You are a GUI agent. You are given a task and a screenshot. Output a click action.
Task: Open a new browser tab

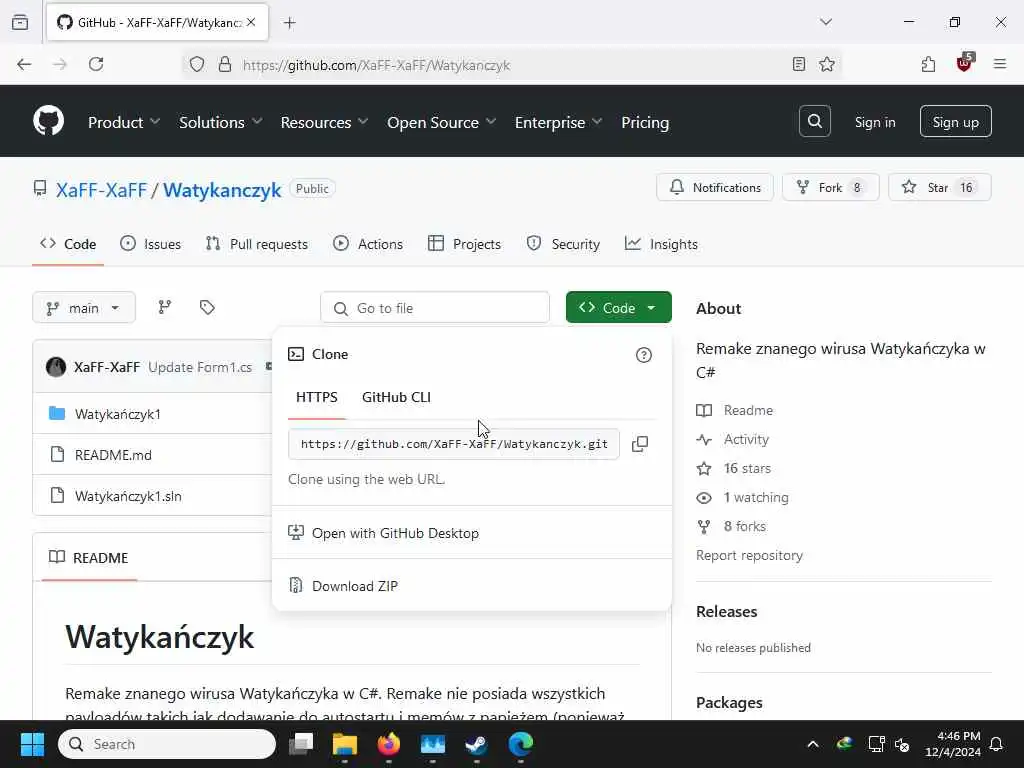click(x=290, y=23)
